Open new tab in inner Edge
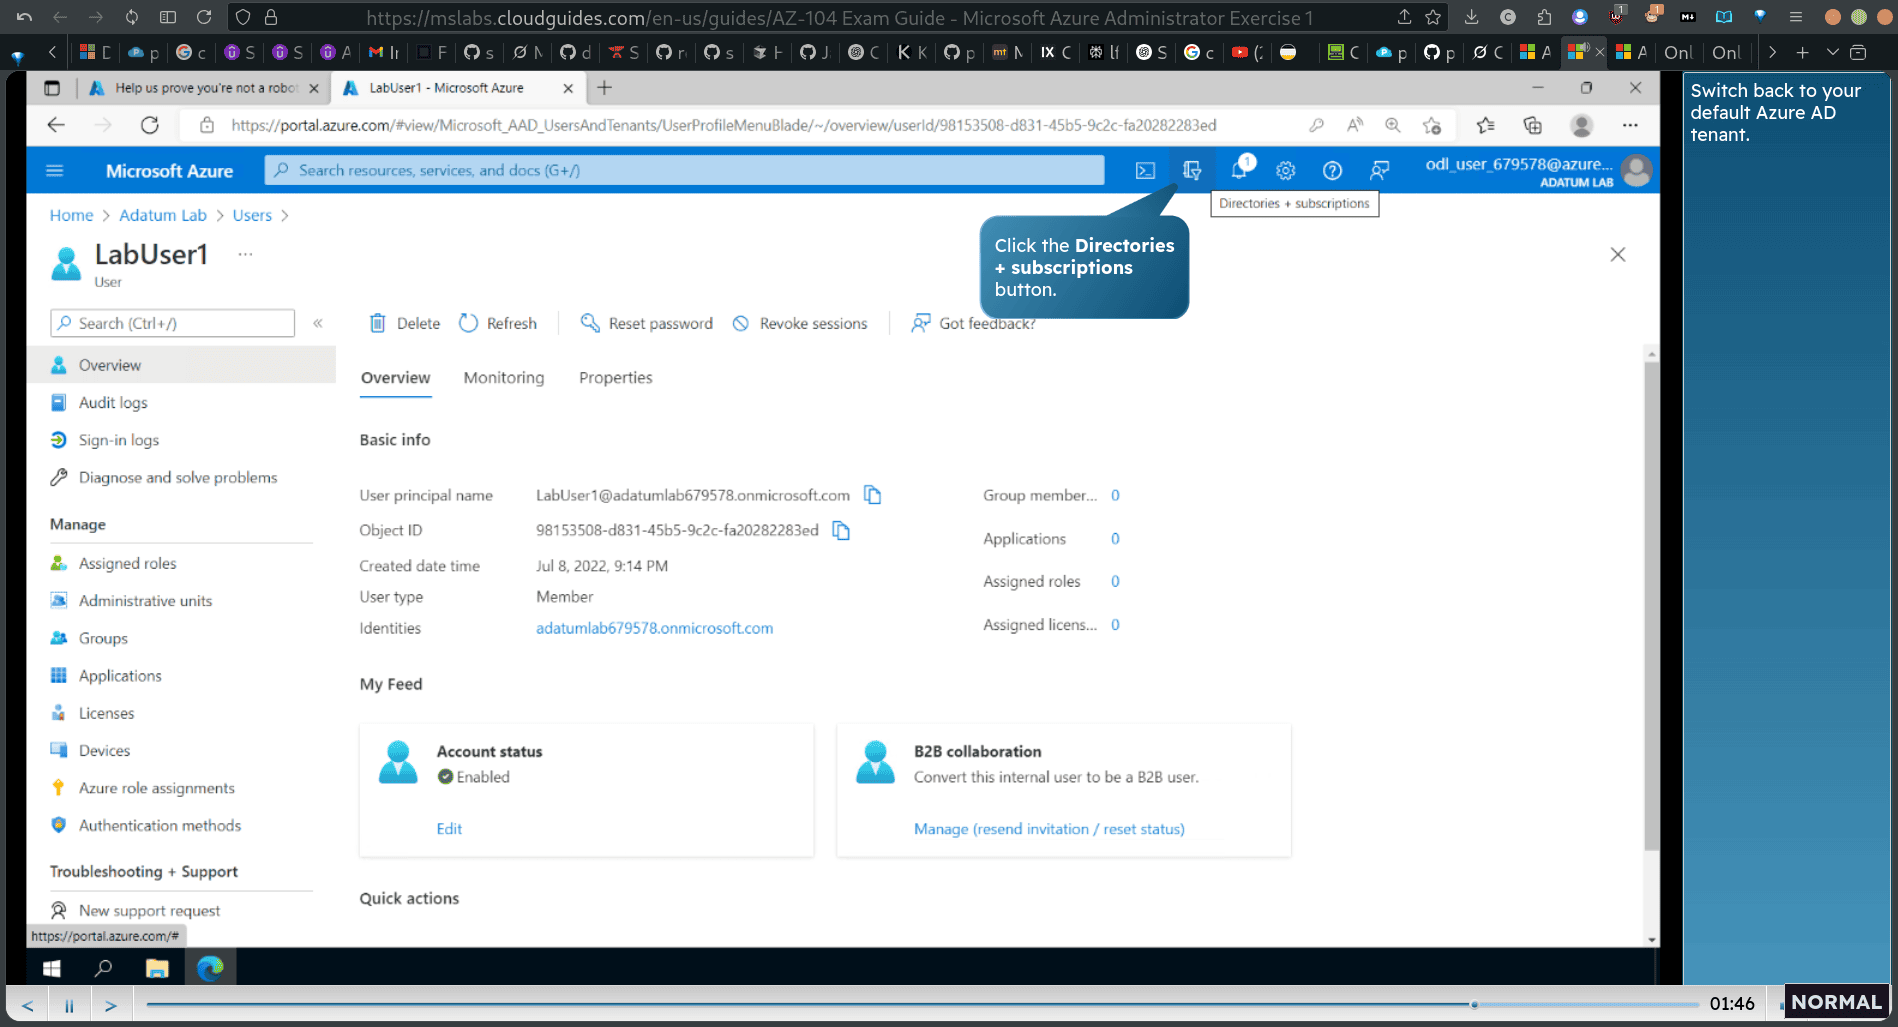Screen dimensions: 1898x1027 [x=604, y=88]
